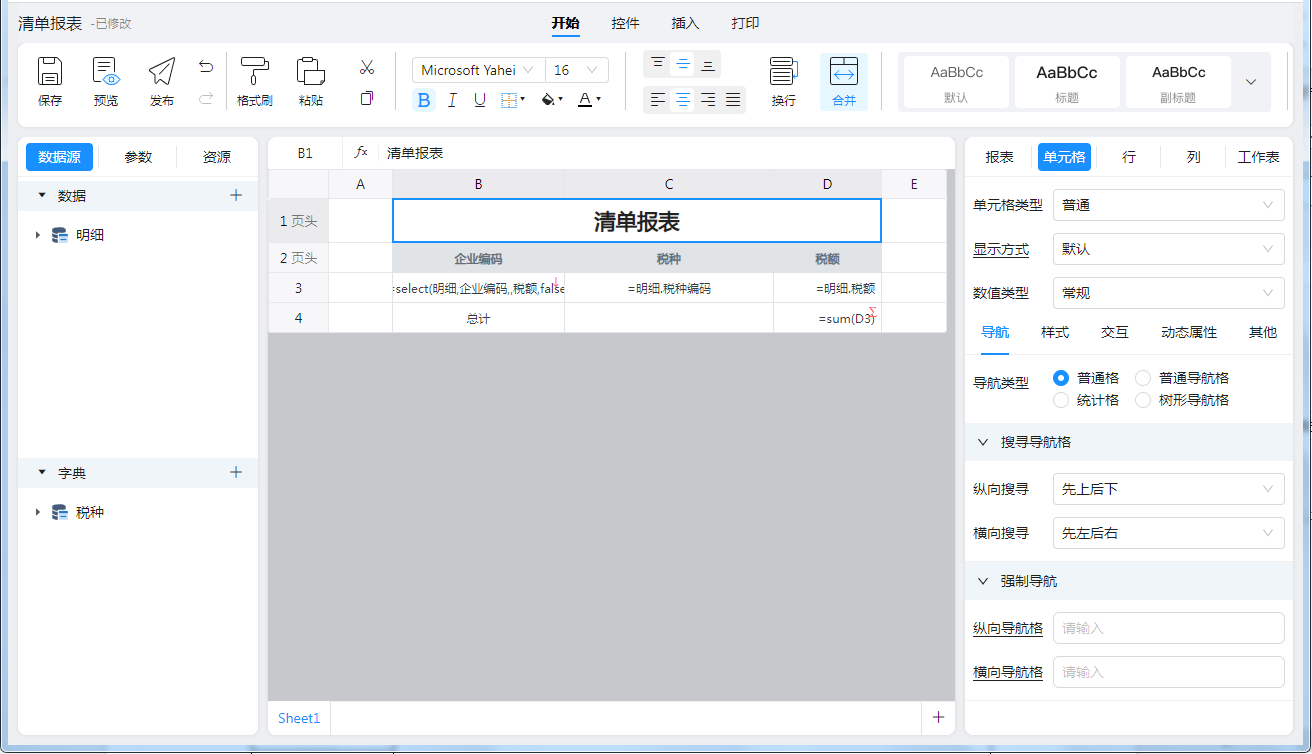Screen dimensions: 1312x754
Task: Click the Publish (发布) paper plane icon
Action: [x=162, y=73]
